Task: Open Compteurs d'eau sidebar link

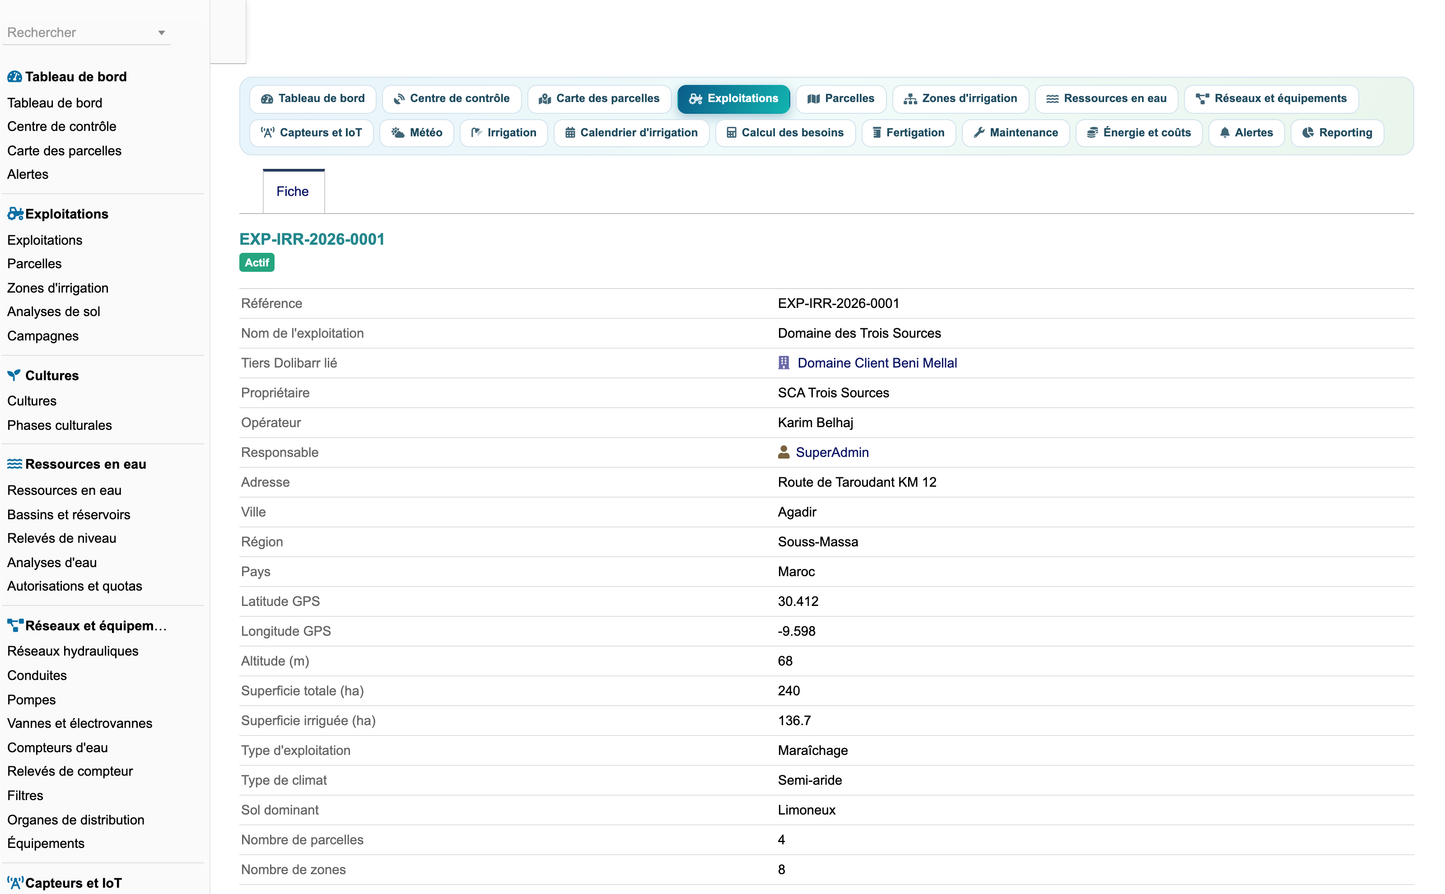Action: pyautogui.click(x=58, y=748)
